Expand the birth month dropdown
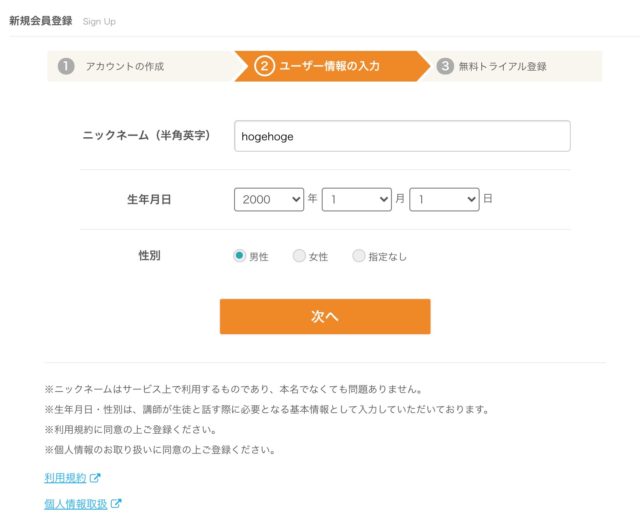640x528 pixels. coord(356,199)
